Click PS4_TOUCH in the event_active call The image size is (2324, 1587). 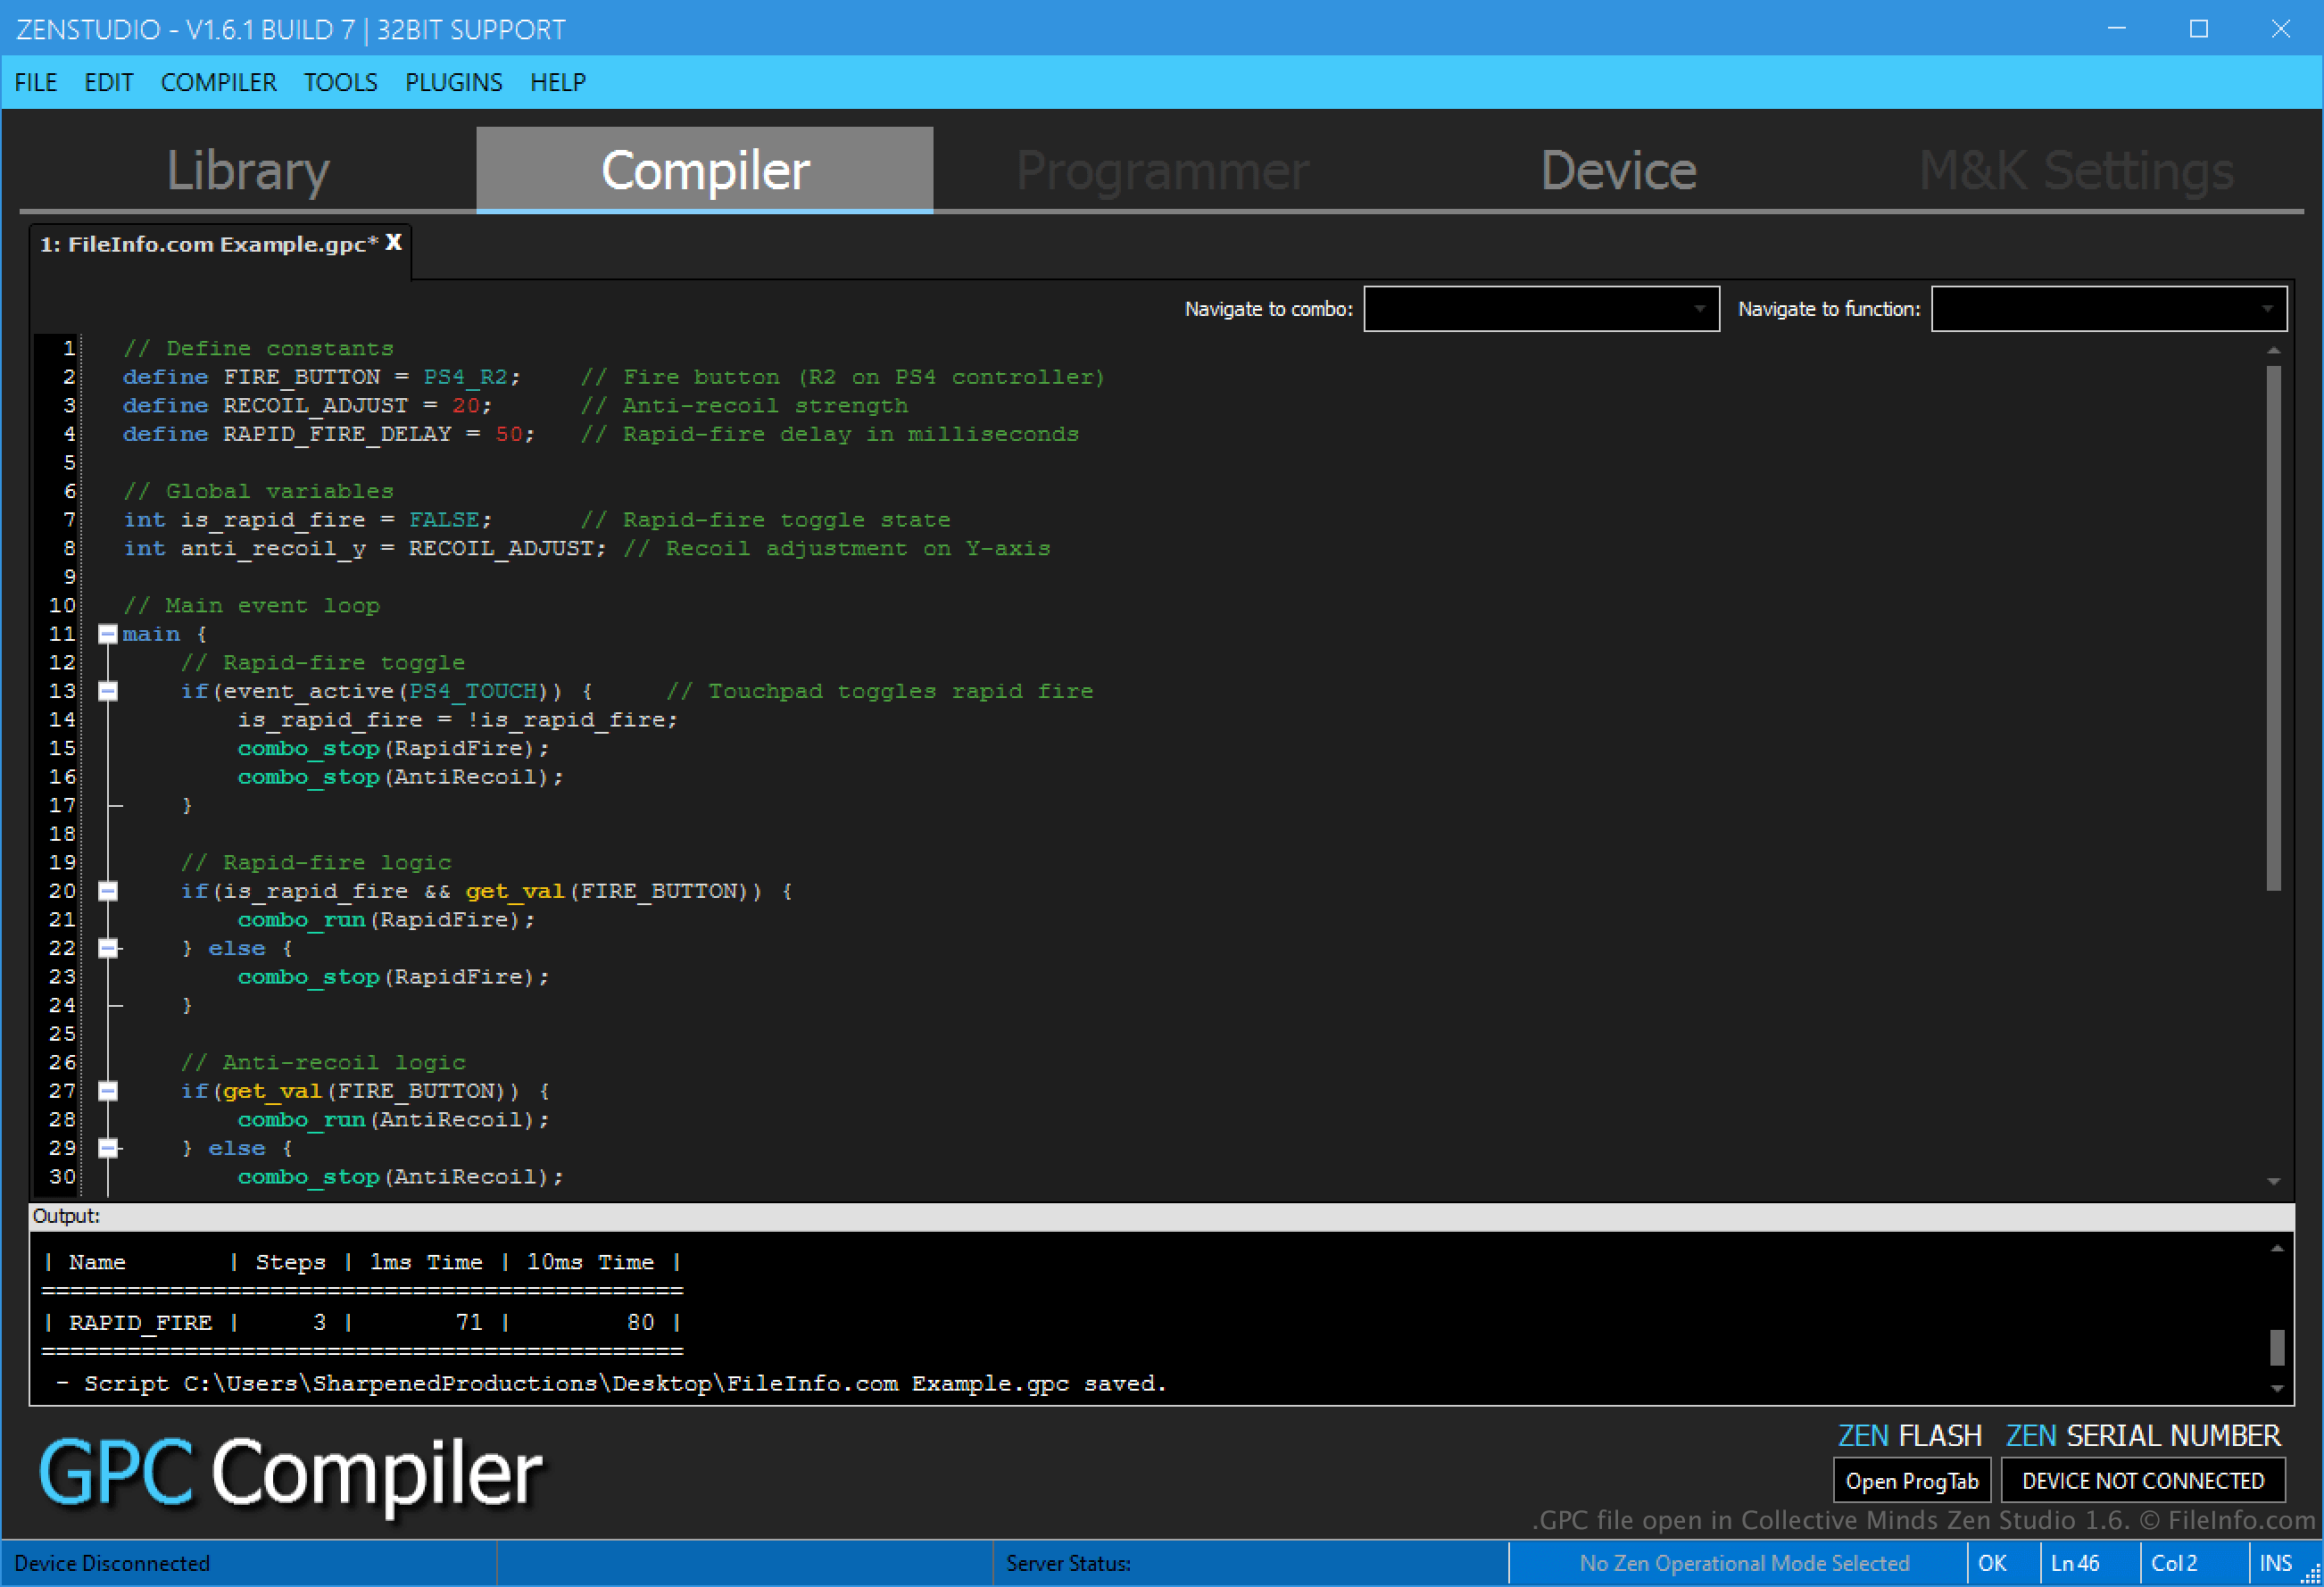coord(472,691)
